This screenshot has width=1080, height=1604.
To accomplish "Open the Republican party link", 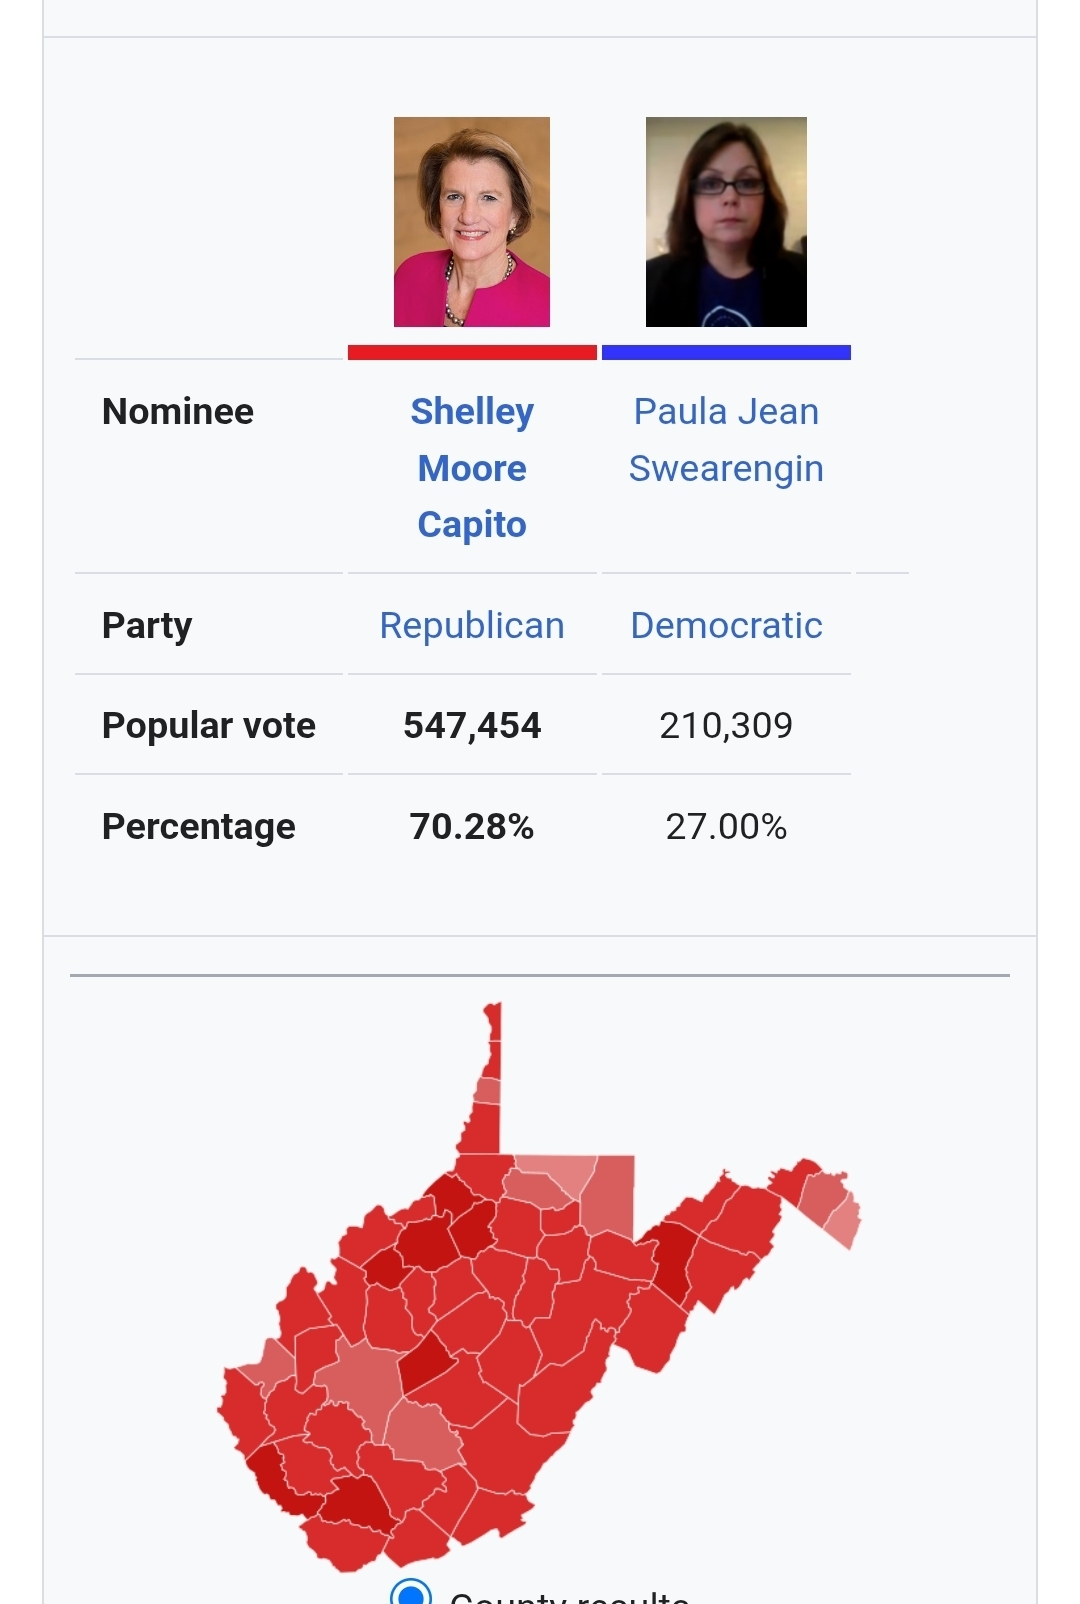I will (x=472, y=626).
